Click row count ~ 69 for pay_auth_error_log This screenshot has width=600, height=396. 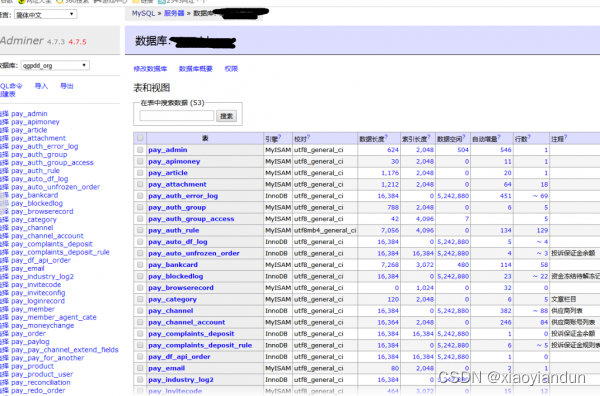point(540,196)
